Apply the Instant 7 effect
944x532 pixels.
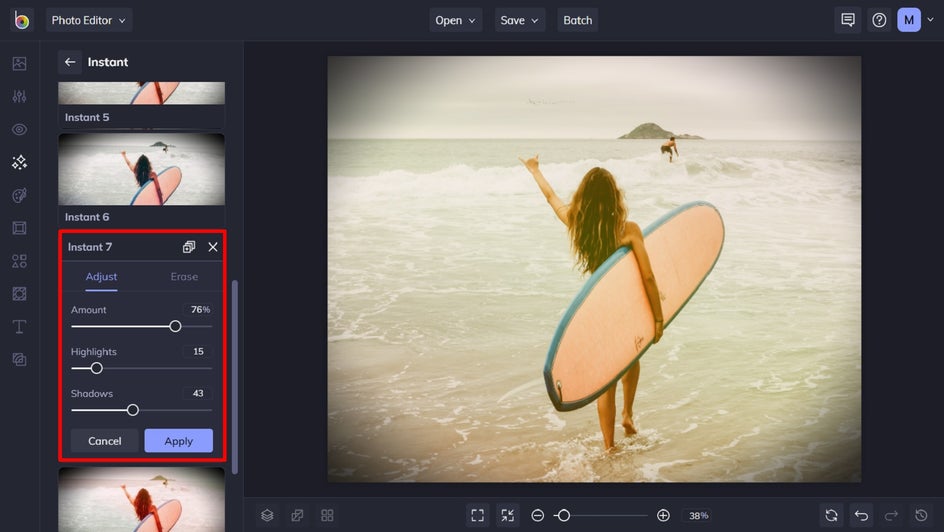pos(179,441)
